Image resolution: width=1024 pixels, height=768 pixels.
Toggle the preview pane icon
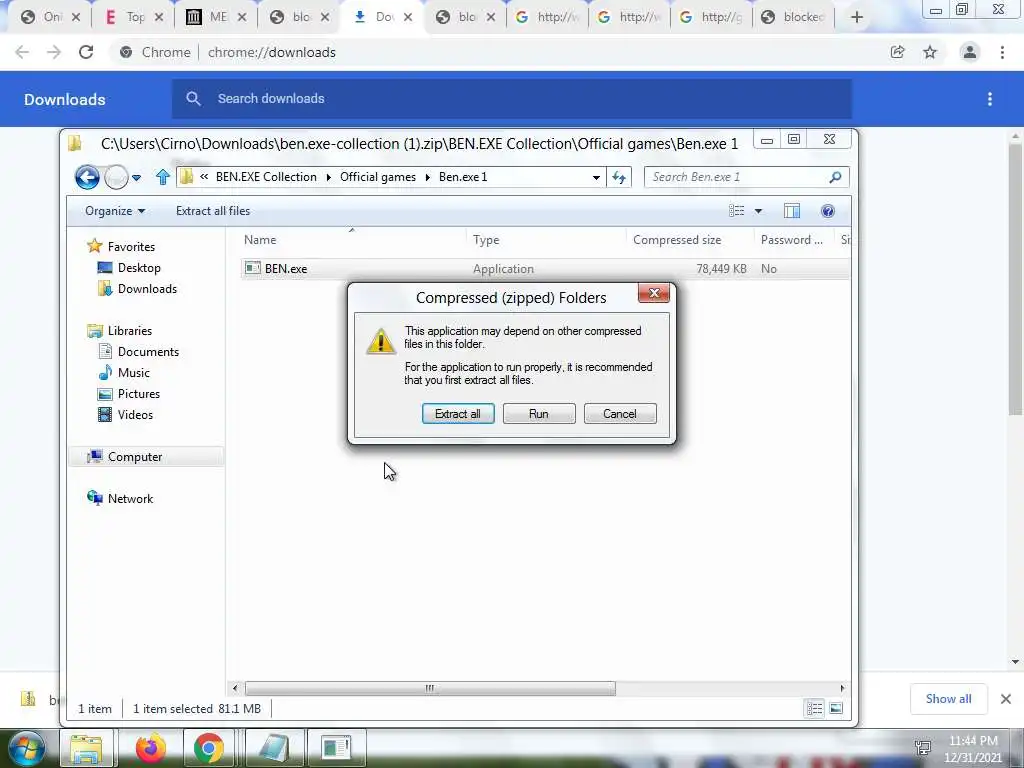[x=792, y=210]
